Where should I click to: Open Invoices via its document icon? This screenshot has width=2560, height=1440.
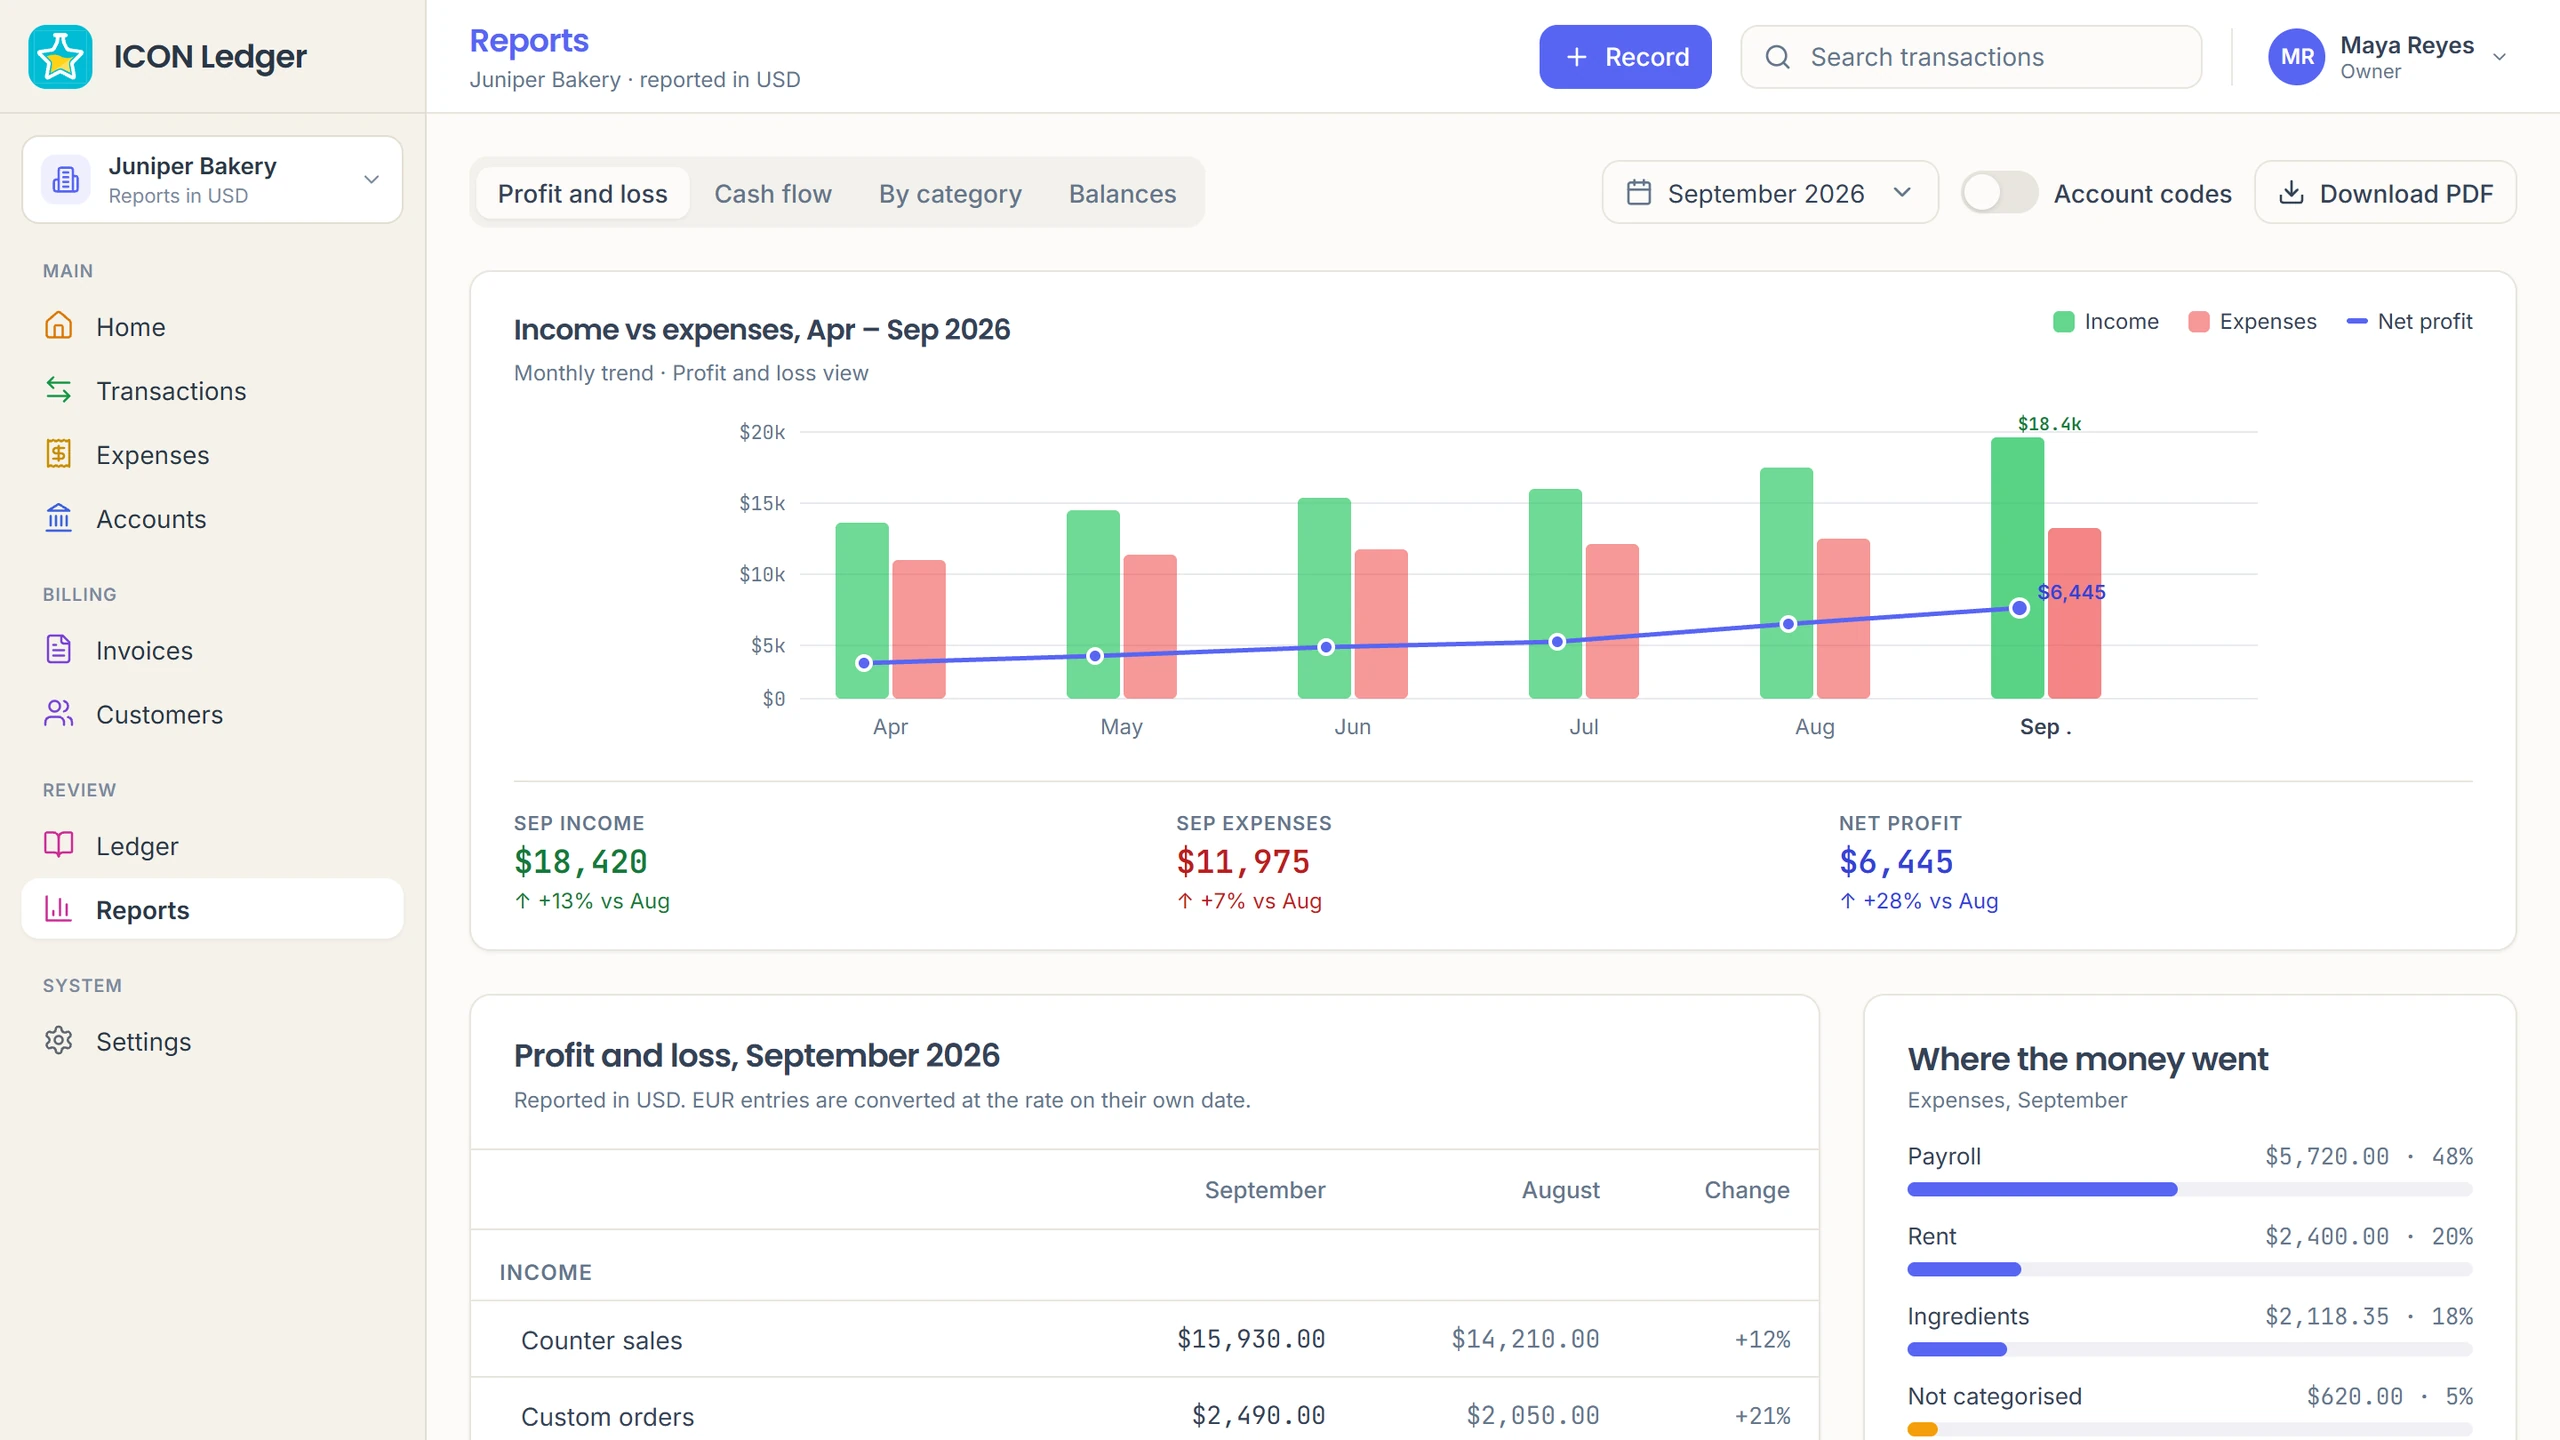(x=59, y=650)
